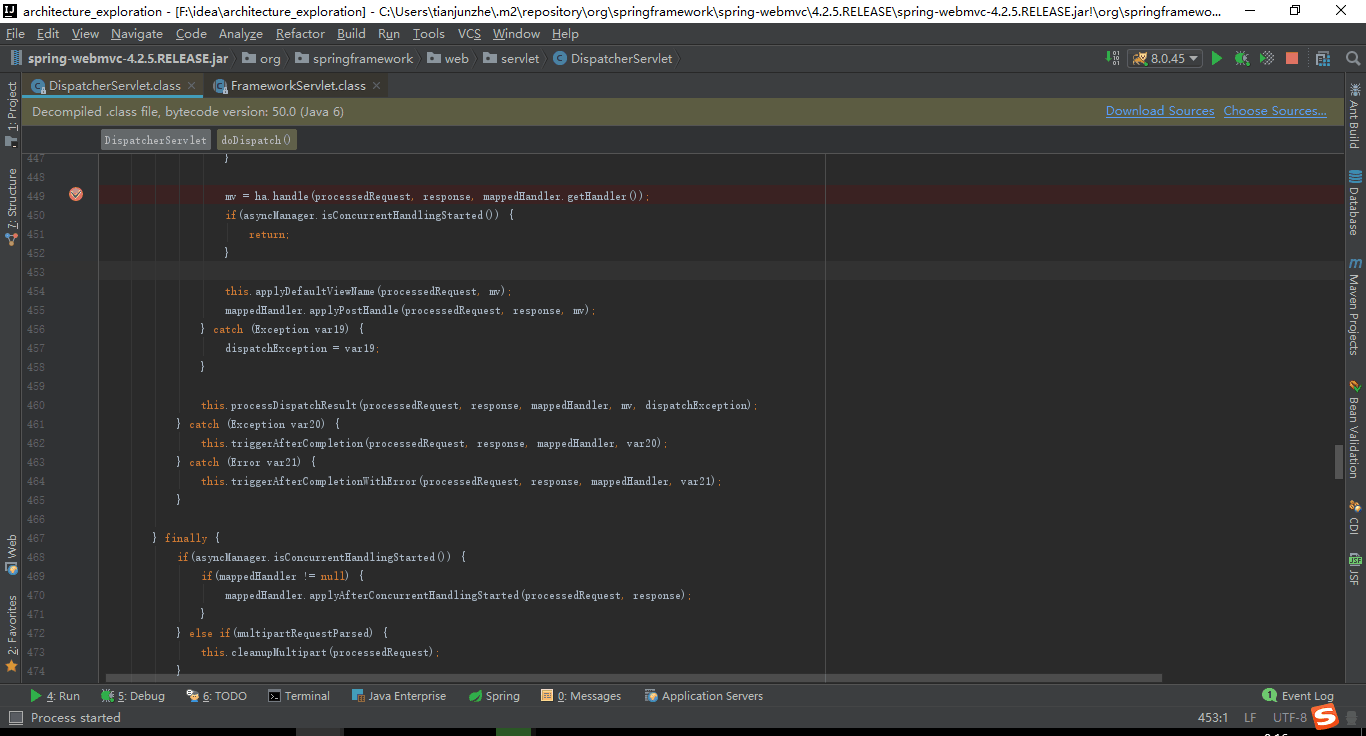Click the Download Sources link

pos(1160,111)
